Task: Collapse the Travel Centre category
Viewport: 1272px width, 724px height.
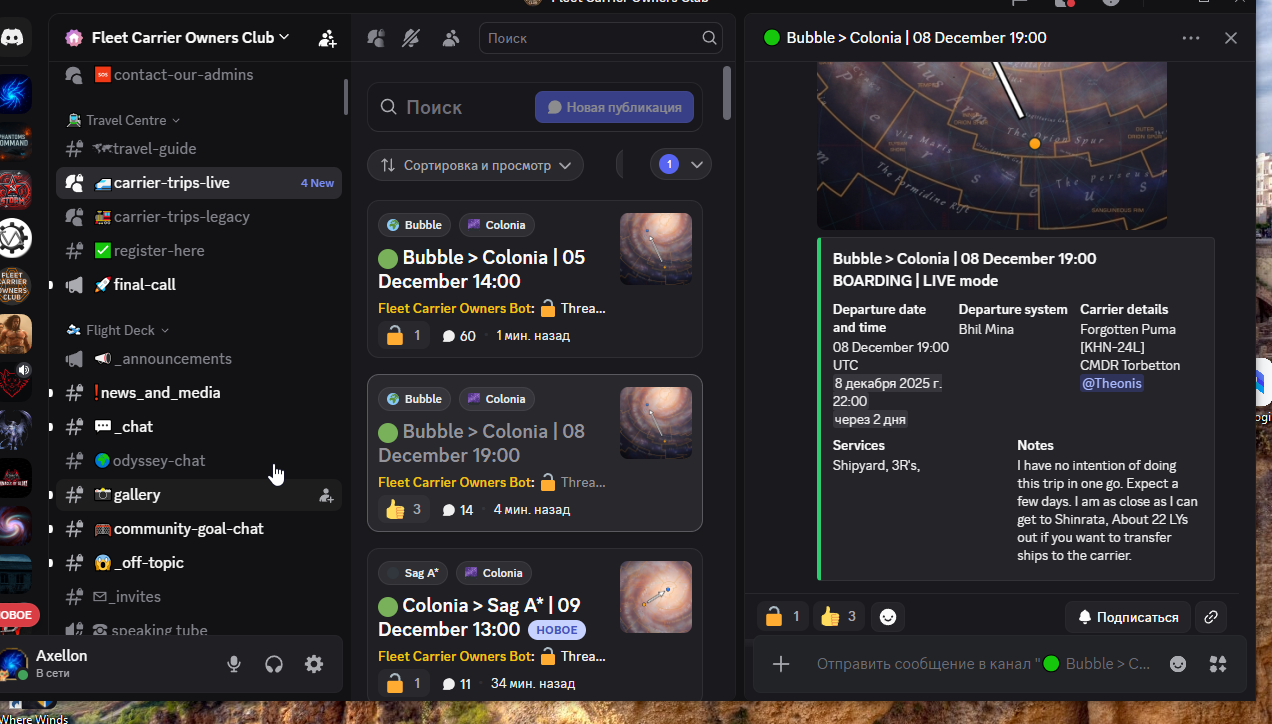Action: [x=124, y=120]
